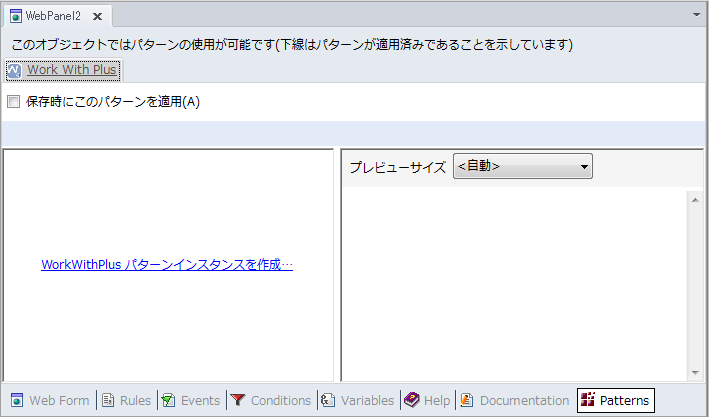Image resolution: width=709 pixels, height=417 pixels.
Task: Click the Events tab icon
Action: 169,400
